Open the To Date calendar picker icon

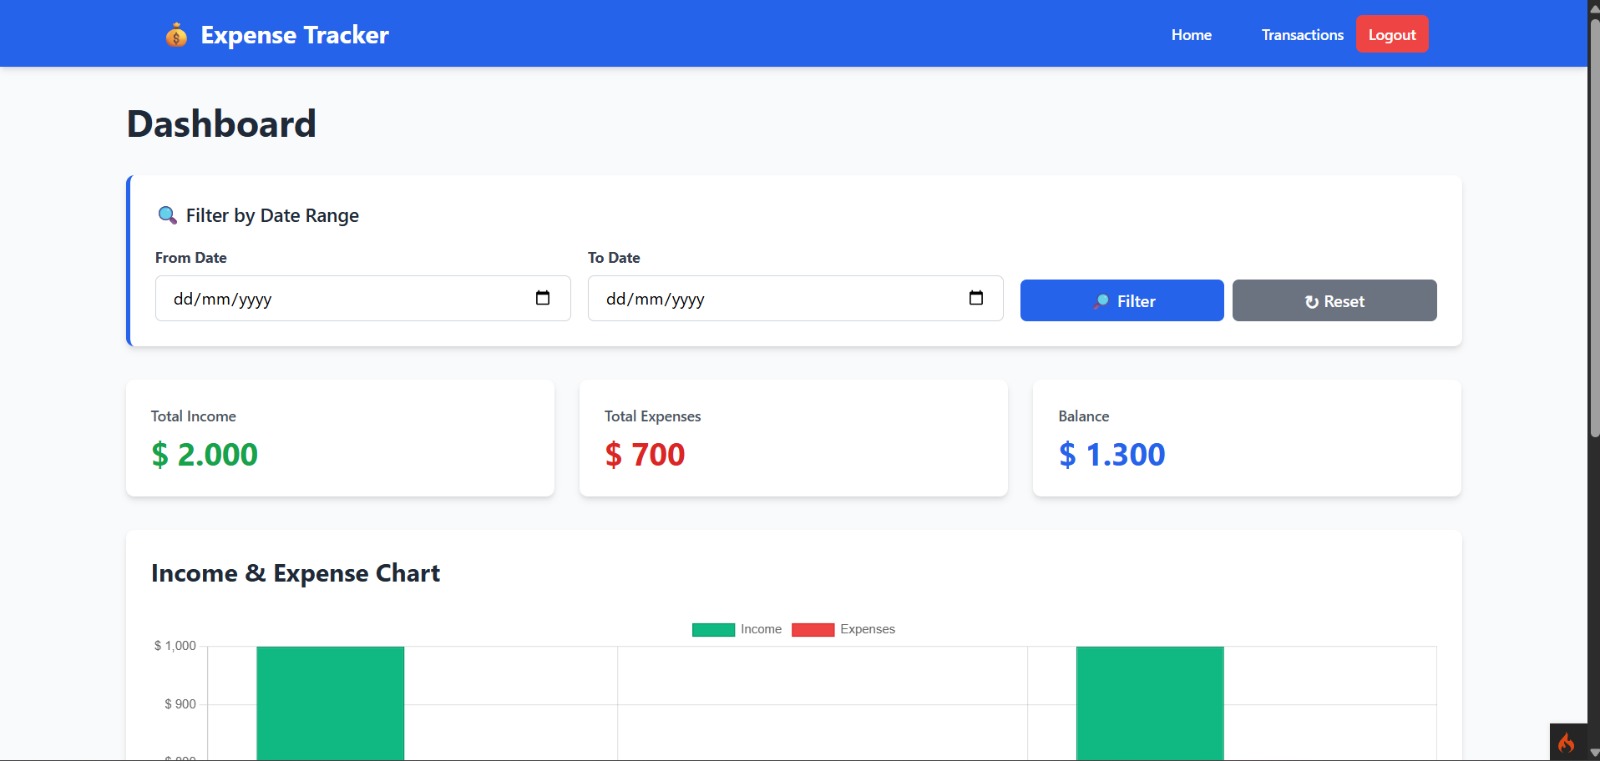tap(976, 298)
